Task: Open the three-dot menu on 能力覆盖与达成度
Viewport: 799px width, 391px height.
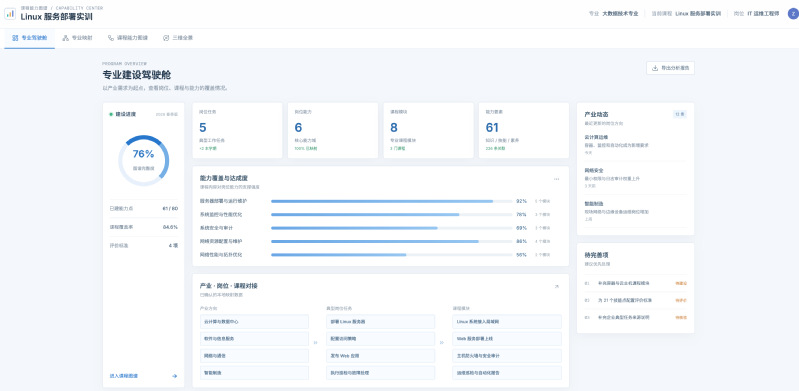Action: click(x=556, y=179)
